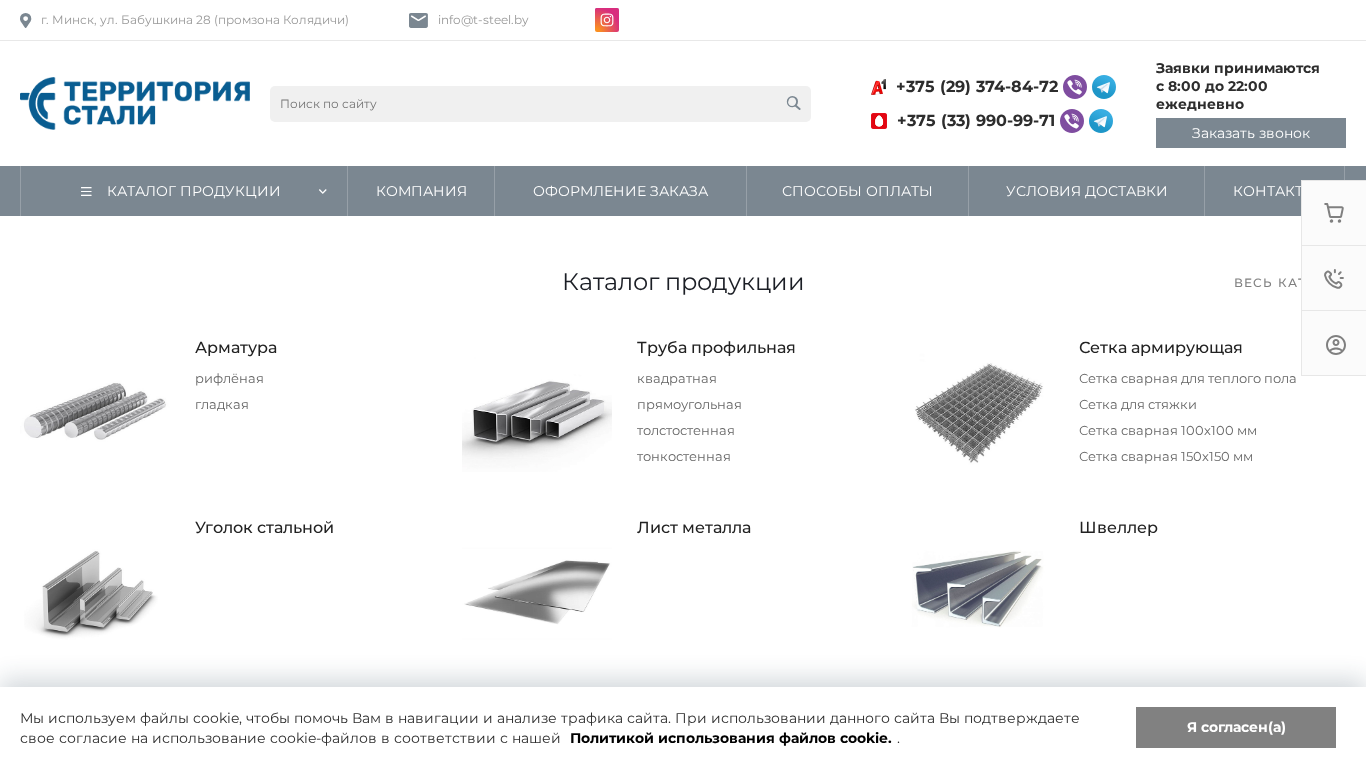Open the shopping cart side icon

(1334, 213)
